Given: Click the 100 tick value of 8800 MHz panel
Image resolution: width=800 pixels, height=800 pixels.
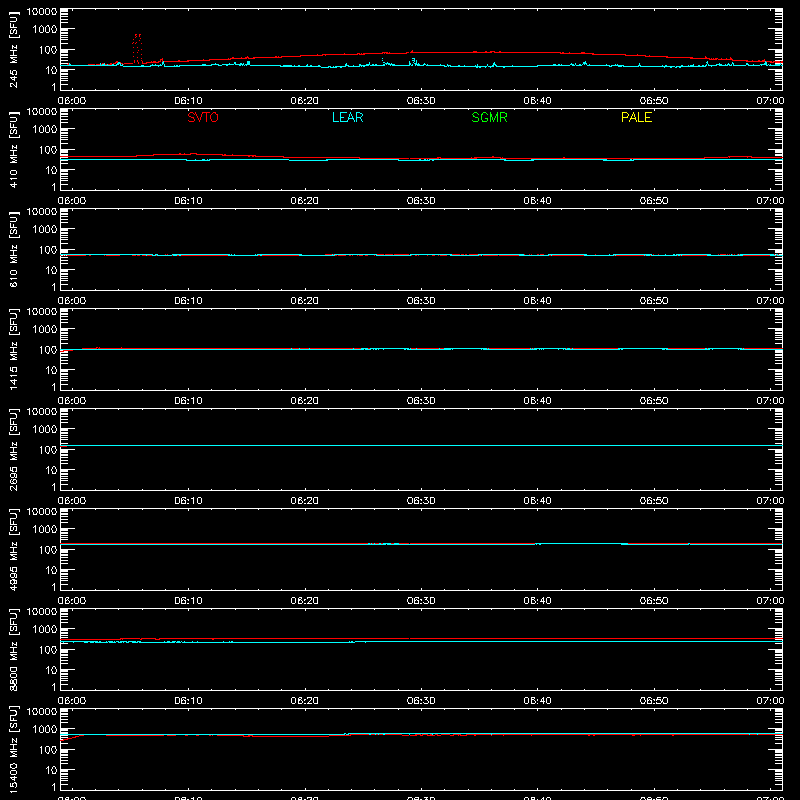Looking at the screenshot, I should [x=48, y=650].
